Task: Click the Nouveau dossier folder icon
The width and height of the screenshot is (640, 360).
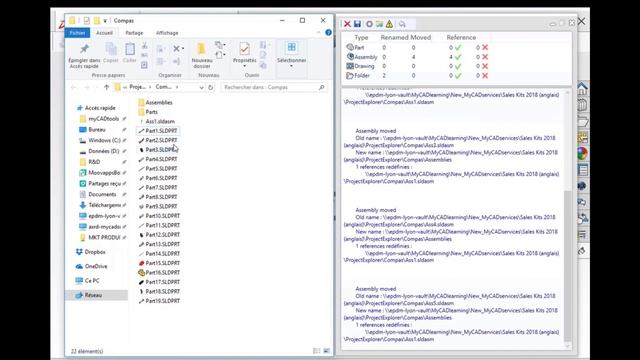Action: pos(201,49)
